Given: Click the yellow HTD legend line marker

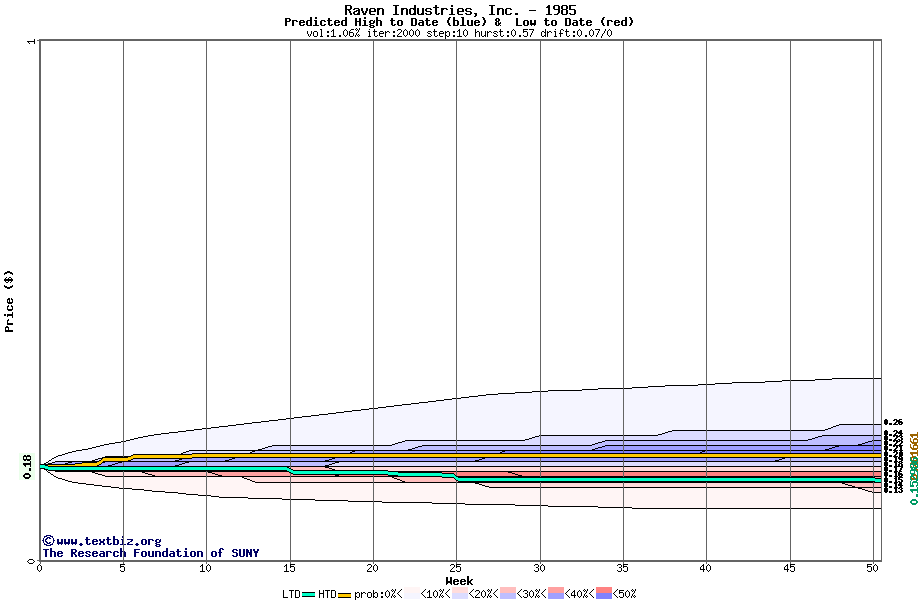Looking at the screenshot, I should 345,594.
